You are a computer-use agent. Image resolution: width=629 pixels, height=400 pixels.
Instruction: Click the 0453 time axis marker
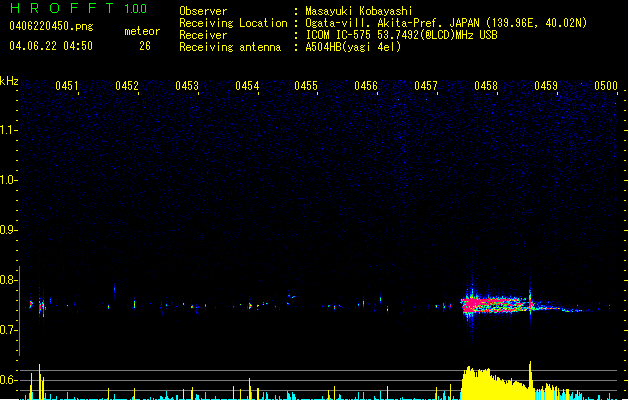pyautogui.click(x=187, y=87)
